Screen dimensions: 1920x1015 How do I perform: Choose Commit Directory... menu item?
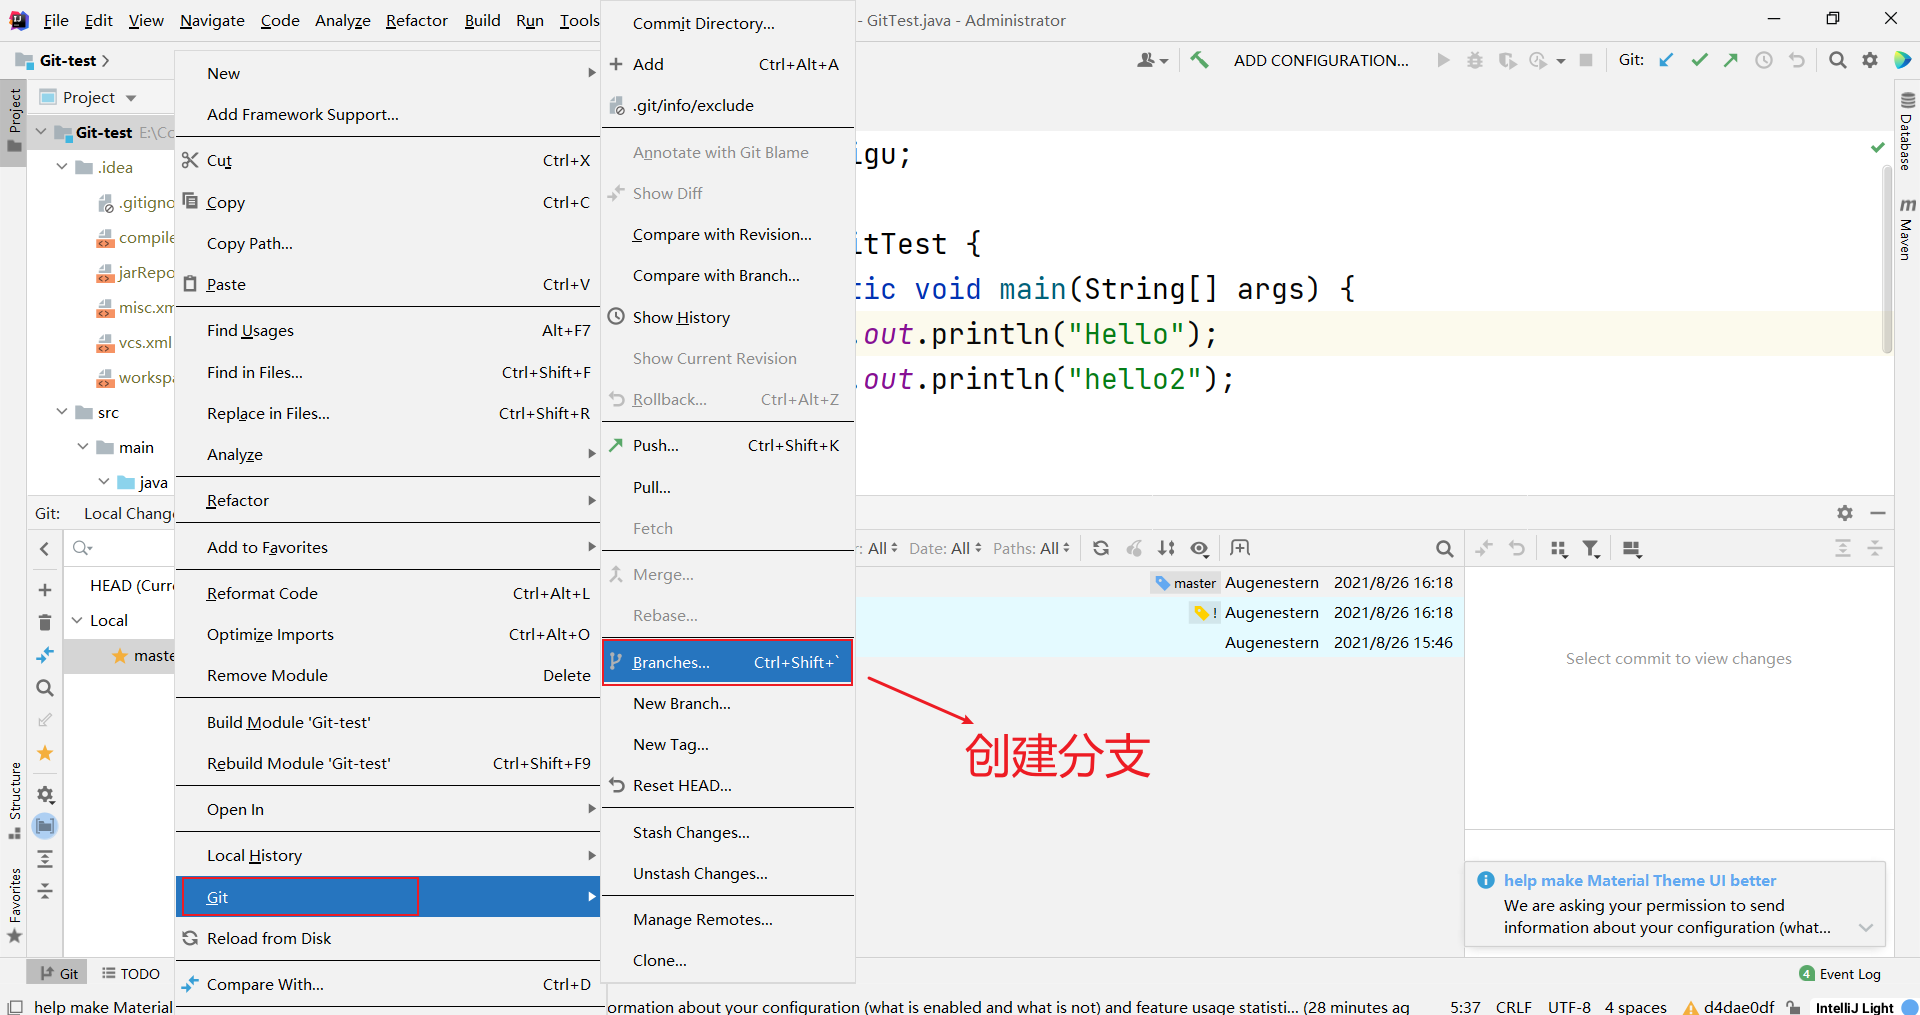[x=727, y=23]
